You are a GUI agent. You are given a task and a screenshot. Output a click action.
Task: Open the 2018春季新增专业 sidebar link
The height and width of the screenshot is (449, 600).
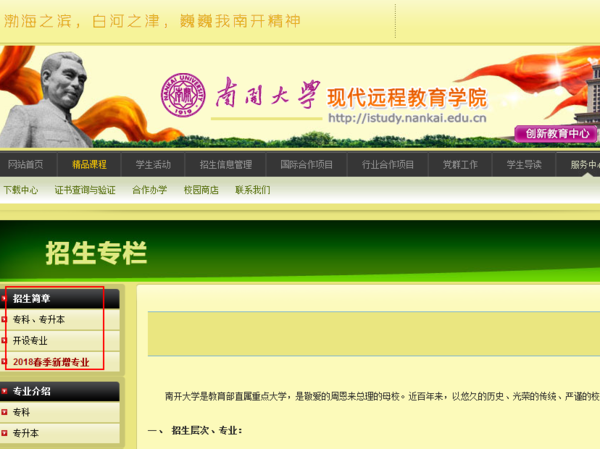pos(60,362)
